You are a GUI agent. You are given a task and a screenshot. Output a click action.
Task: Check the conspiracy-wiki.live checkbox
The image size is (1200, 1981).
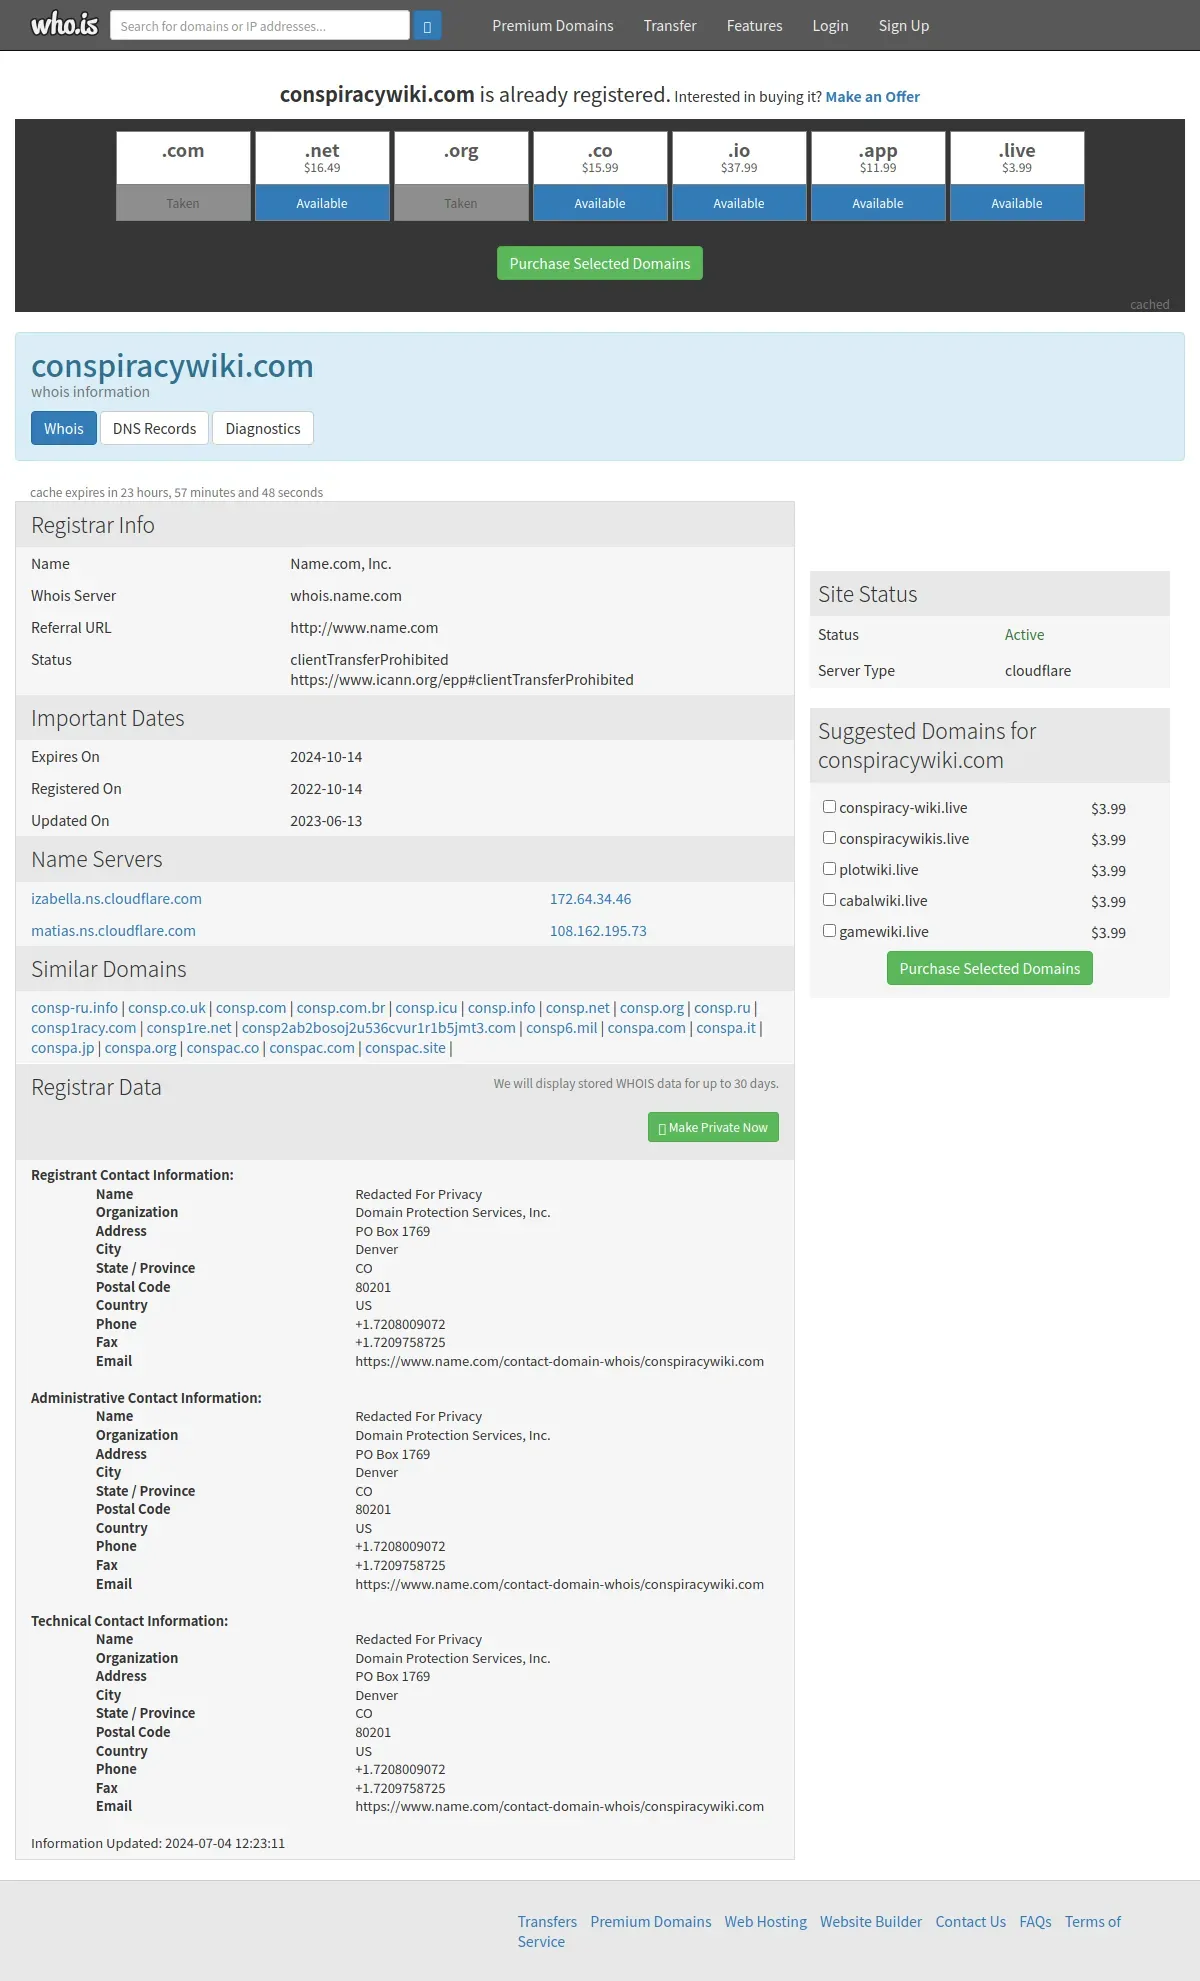coord(829,807)
